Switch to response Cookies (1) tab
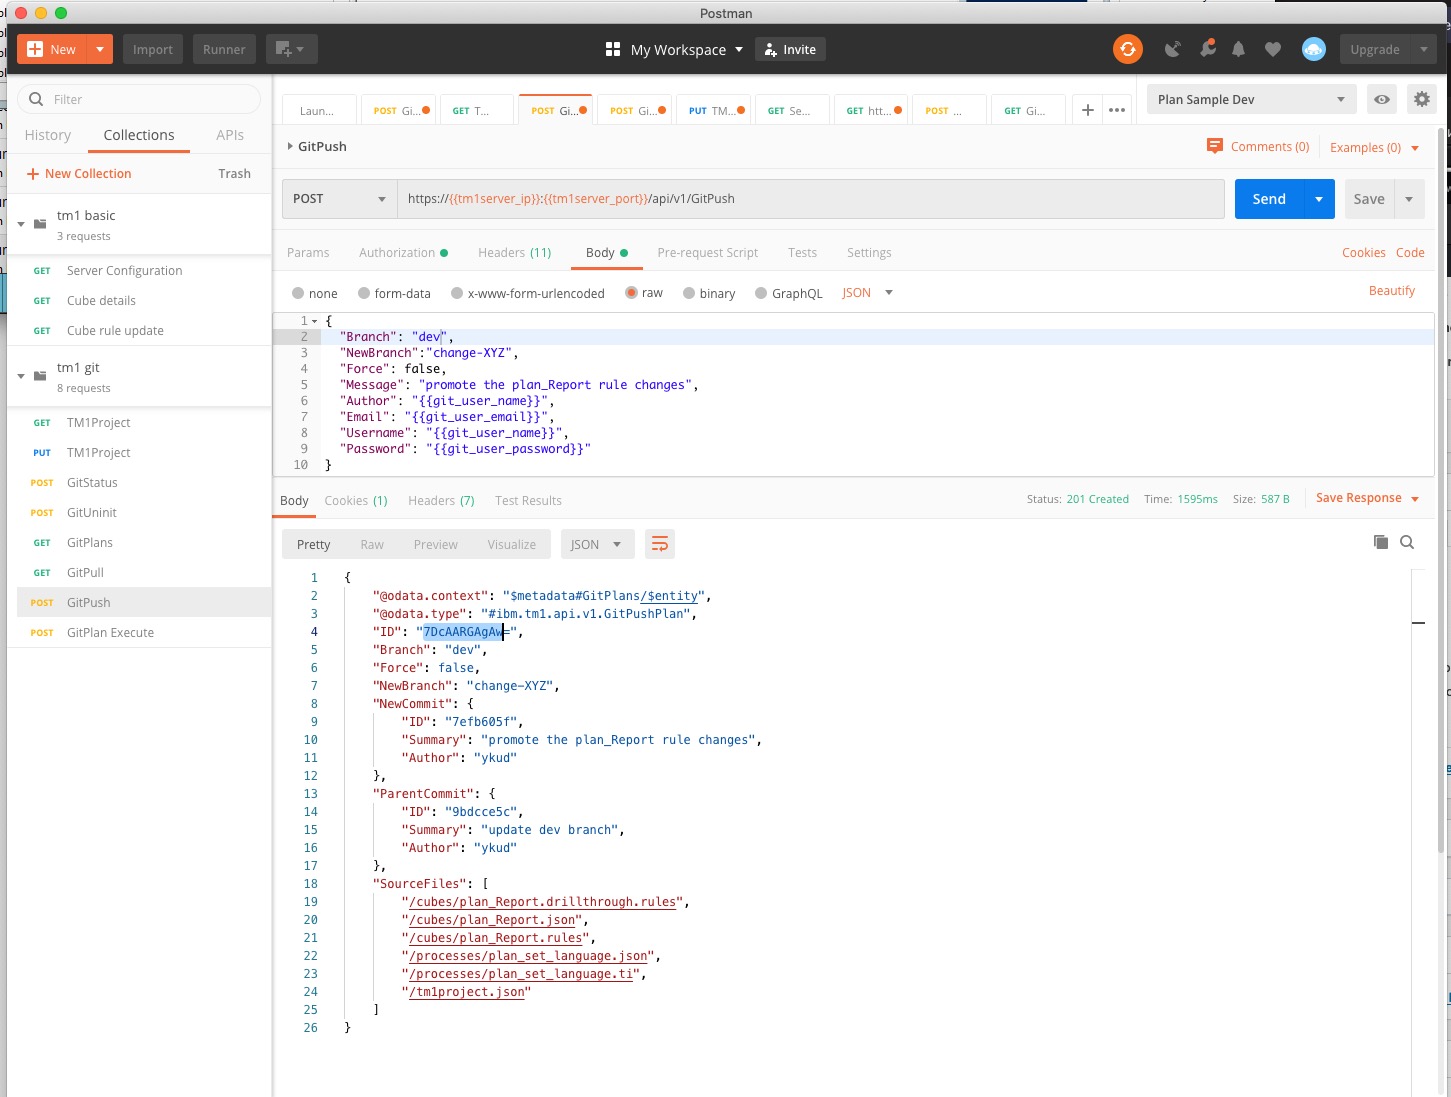The image size is (1451, 1097). (x=356, y=501)
